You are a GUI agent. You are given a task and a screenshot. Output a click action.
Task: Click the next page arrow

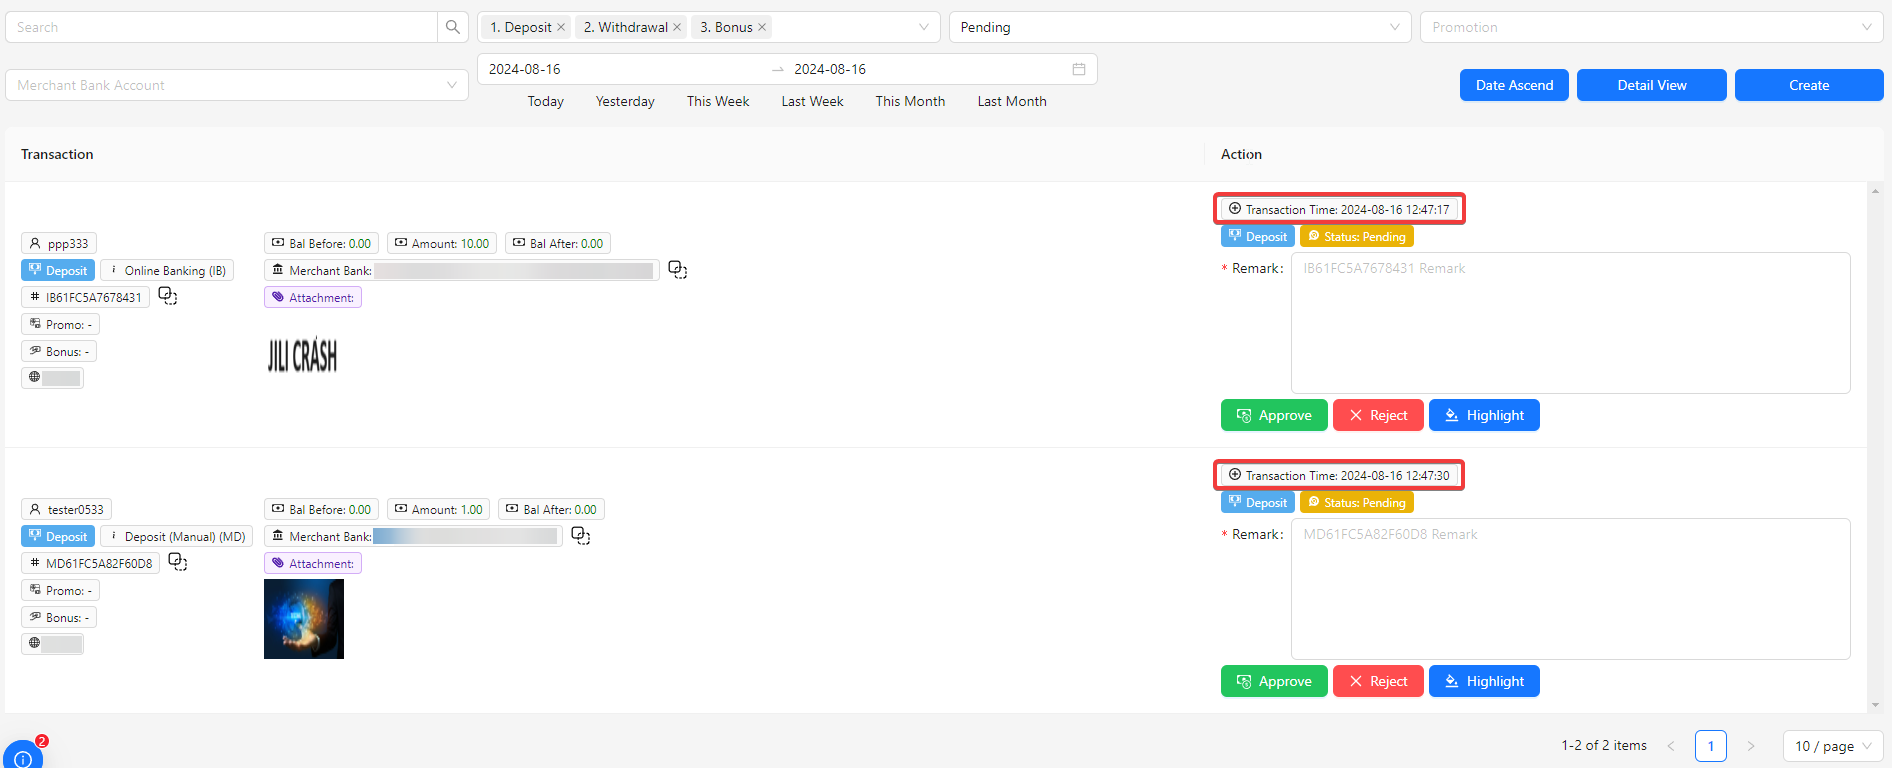pyautogui.click(x=1751, y=745)
